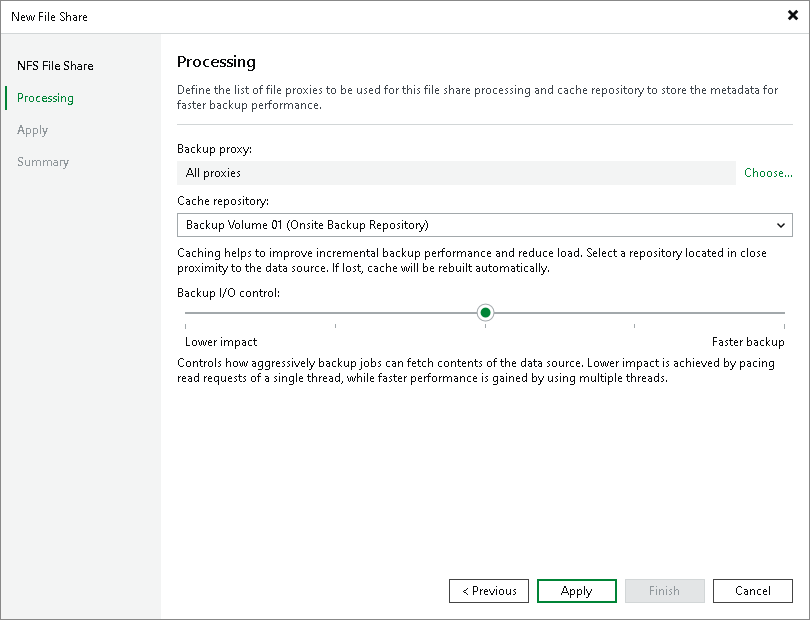Viewport: 810px width, 620px height.
Task: Go to the NFS File Share step
Action: (x=54, y=66)
